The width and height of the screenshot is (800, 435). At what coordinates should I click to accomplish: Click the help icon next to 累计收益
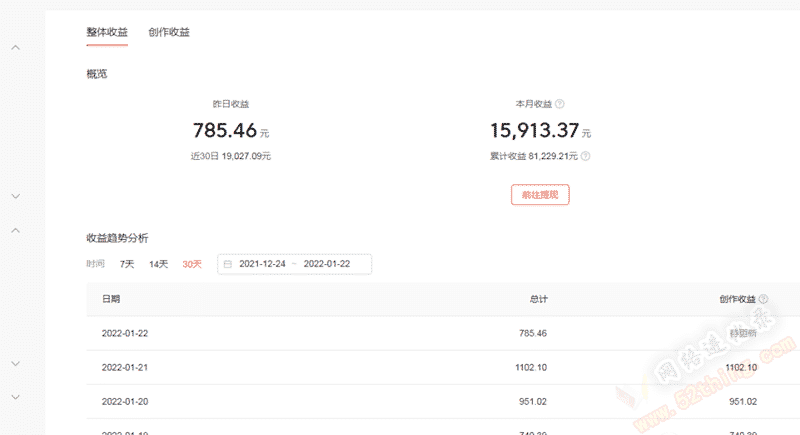click(585, 156)
